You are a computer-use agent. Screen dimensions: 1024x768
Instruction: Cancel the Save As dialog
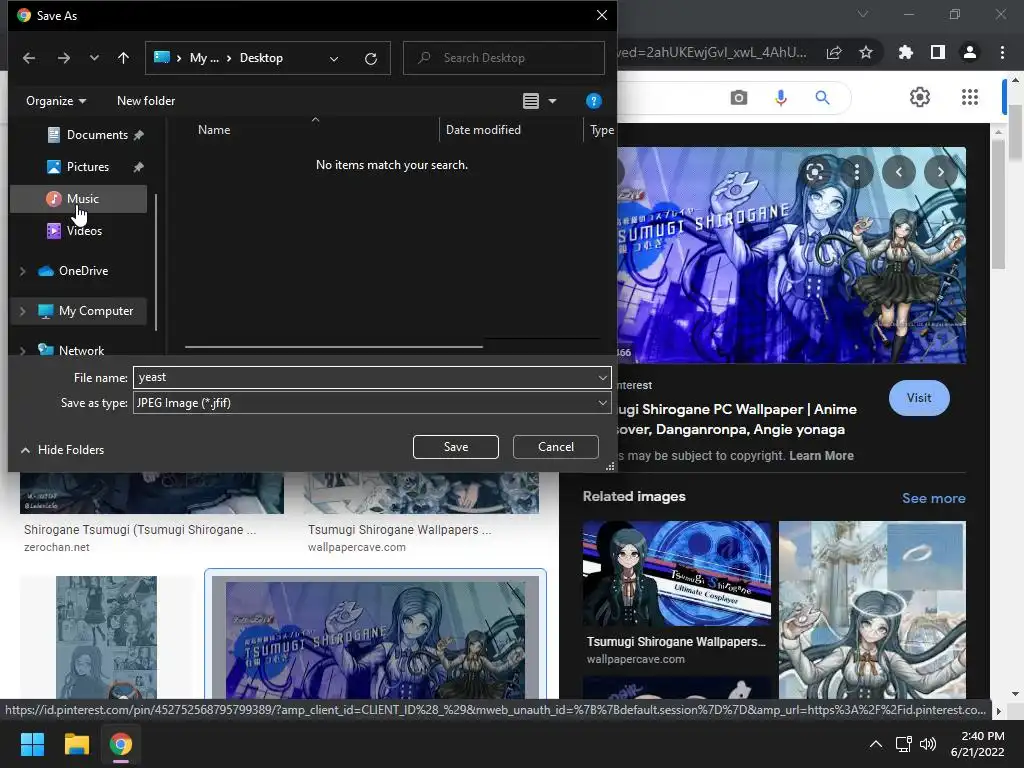point(556,447)
